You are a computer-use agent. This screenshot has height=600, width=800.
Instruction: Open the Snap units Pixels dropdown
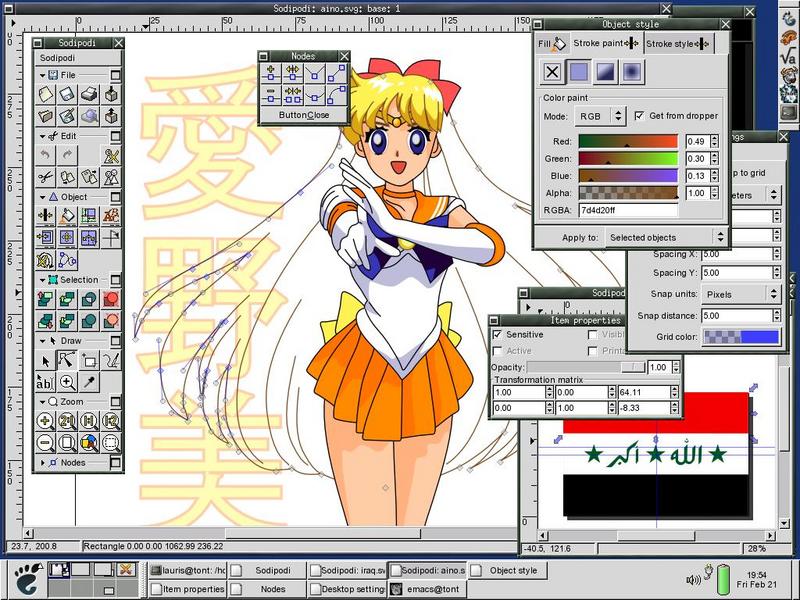[x=741, y=294]
